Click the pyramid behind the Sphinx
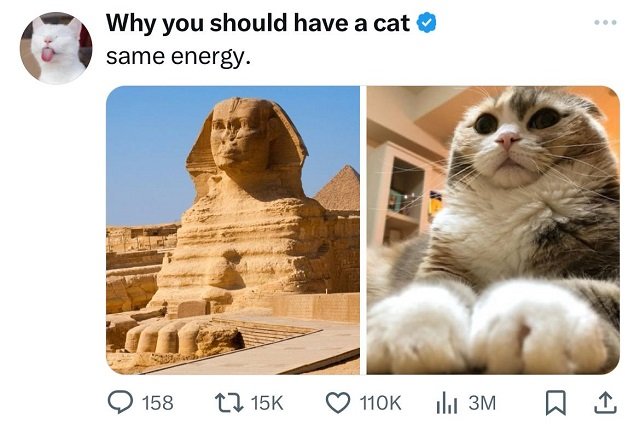Image resolution: width=640 pixels, height=431 pixels. [338, 189]
